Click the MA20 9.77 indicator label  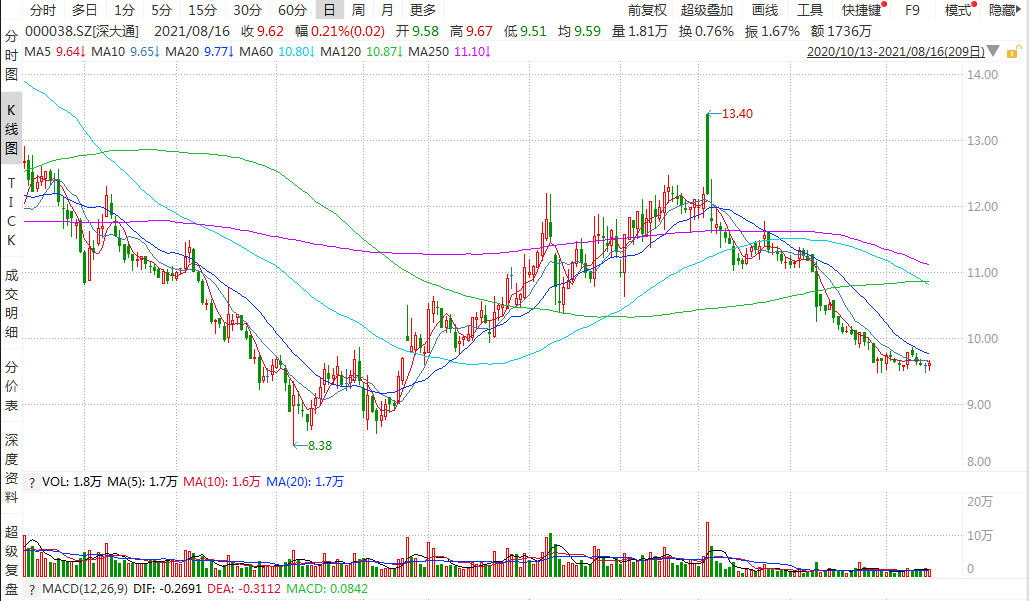click(x=200, y=51)
